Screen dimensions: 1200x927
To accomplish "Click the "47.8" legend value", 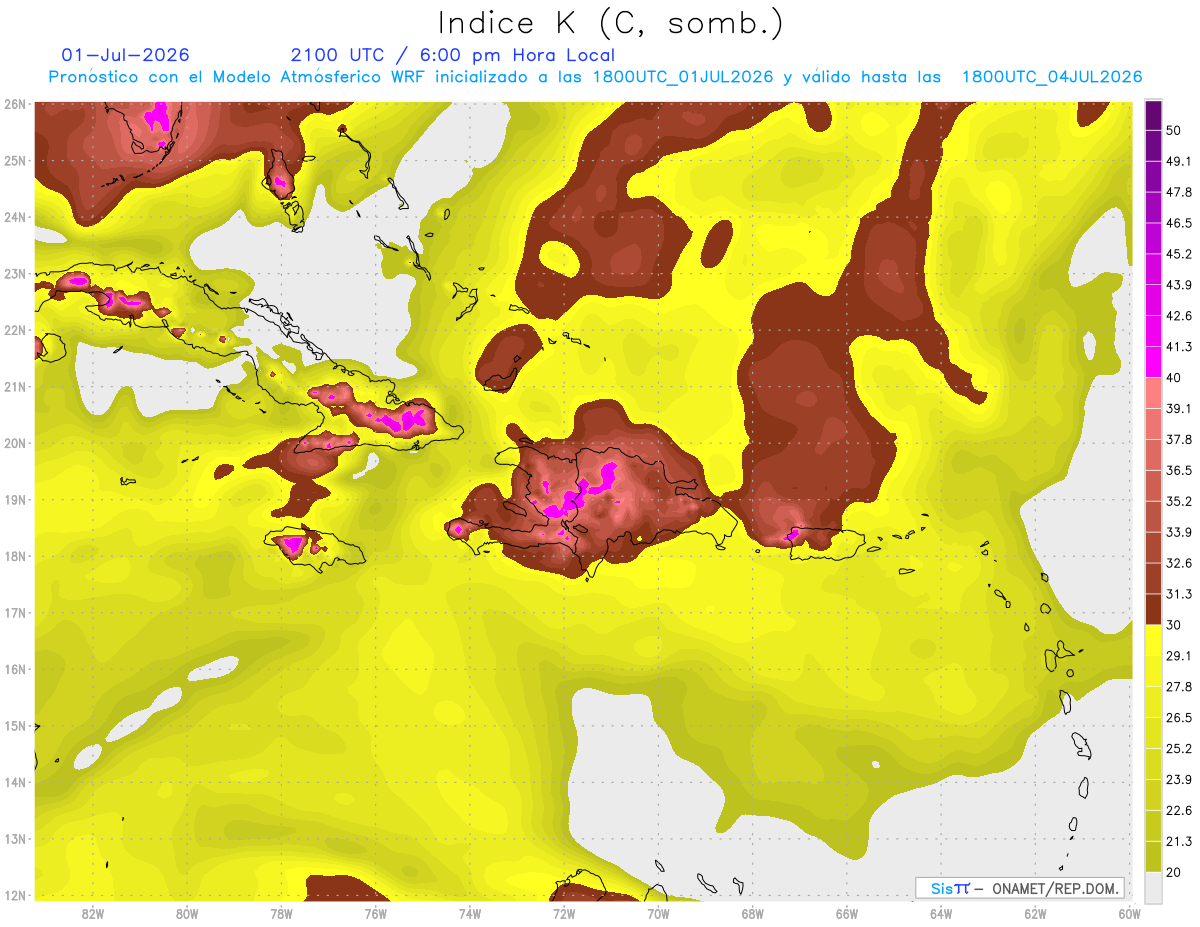I will coord(1178,192).
